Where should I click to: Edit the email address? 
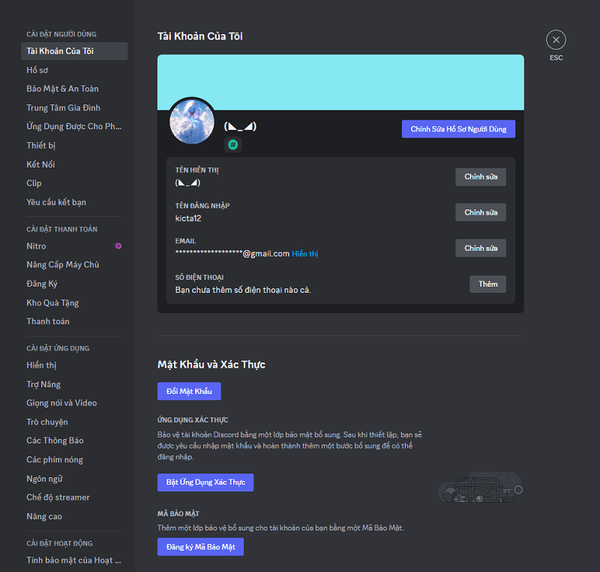[x=480, y=248]
